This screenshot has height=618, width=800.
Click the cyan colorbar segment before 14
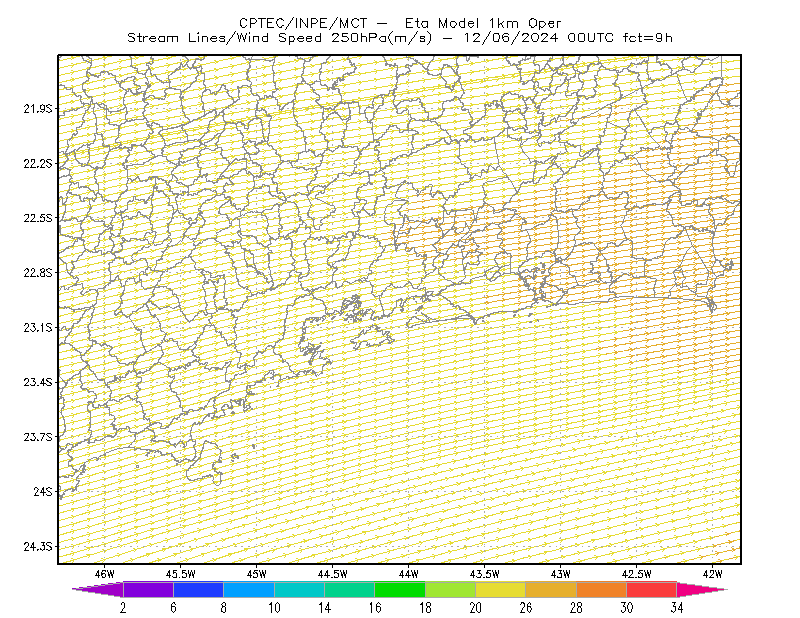299,589
